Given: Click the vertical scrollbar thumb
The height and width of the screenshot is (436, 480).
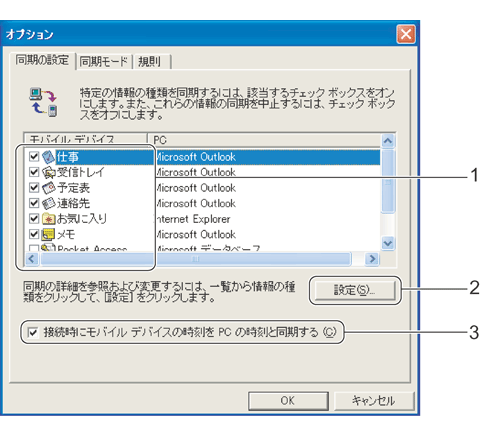Looking at the screenshot, I should click(x=388, y=181).
